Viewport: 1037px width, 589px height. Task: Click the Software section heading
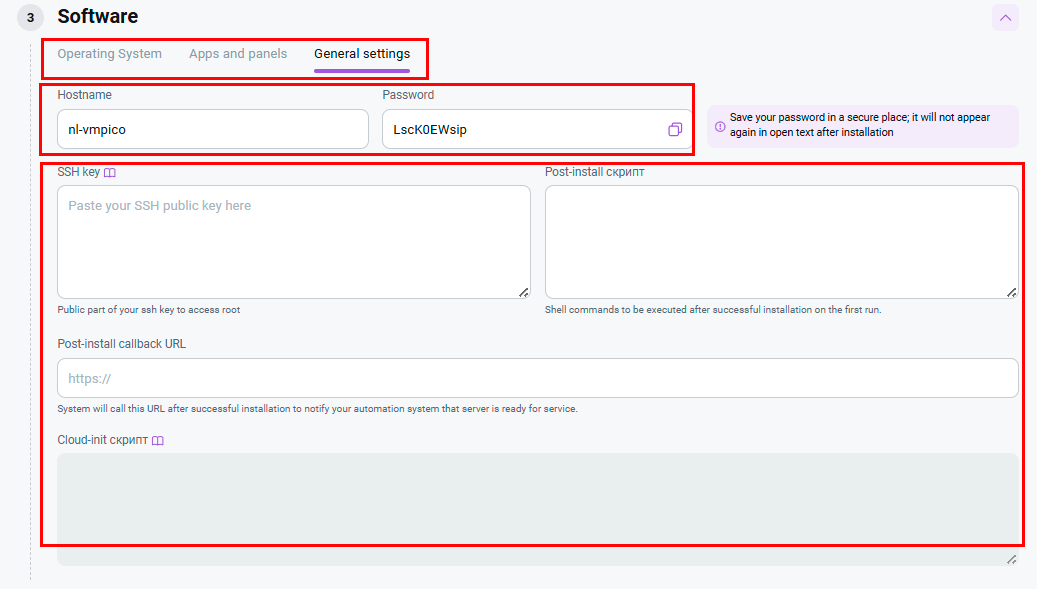coord(98,17)
